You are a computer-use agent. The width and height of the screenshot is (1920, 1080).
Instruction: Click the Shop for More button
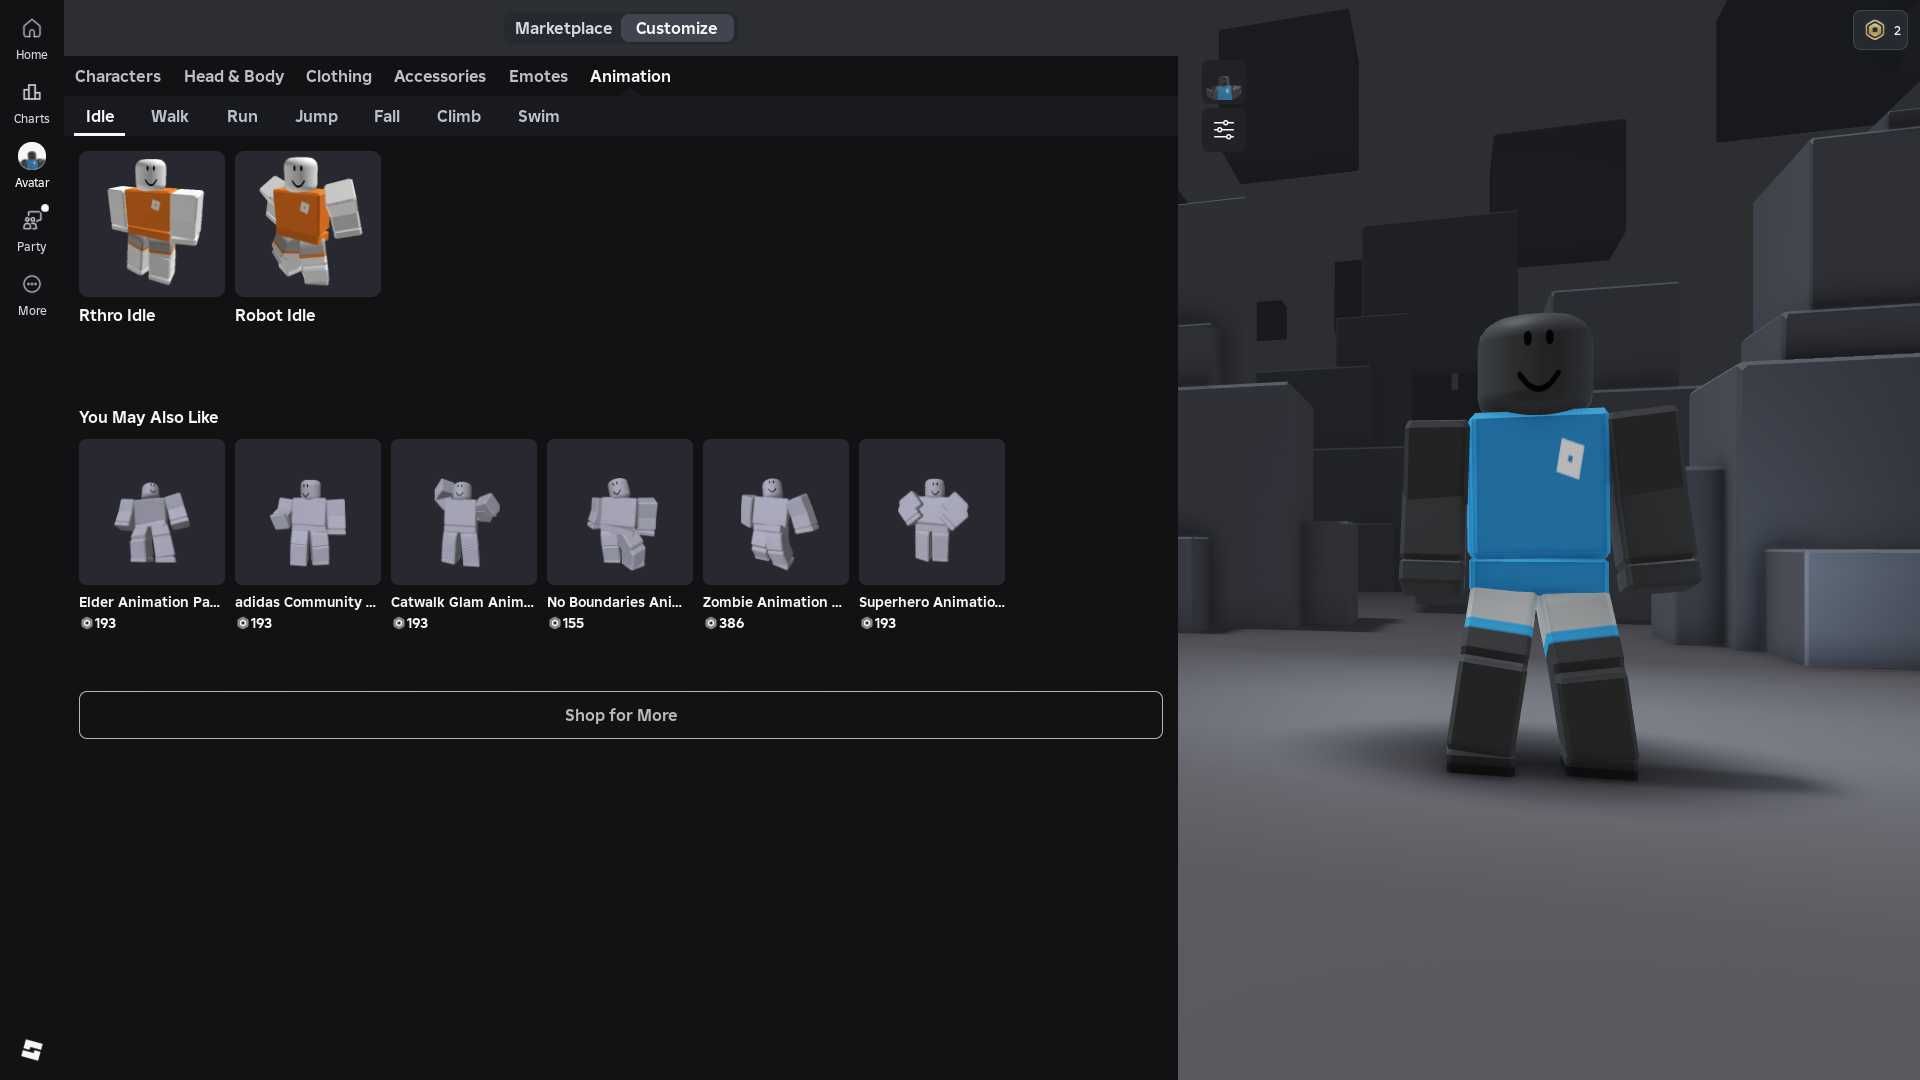pyautogui.click(x=621, y=715)
